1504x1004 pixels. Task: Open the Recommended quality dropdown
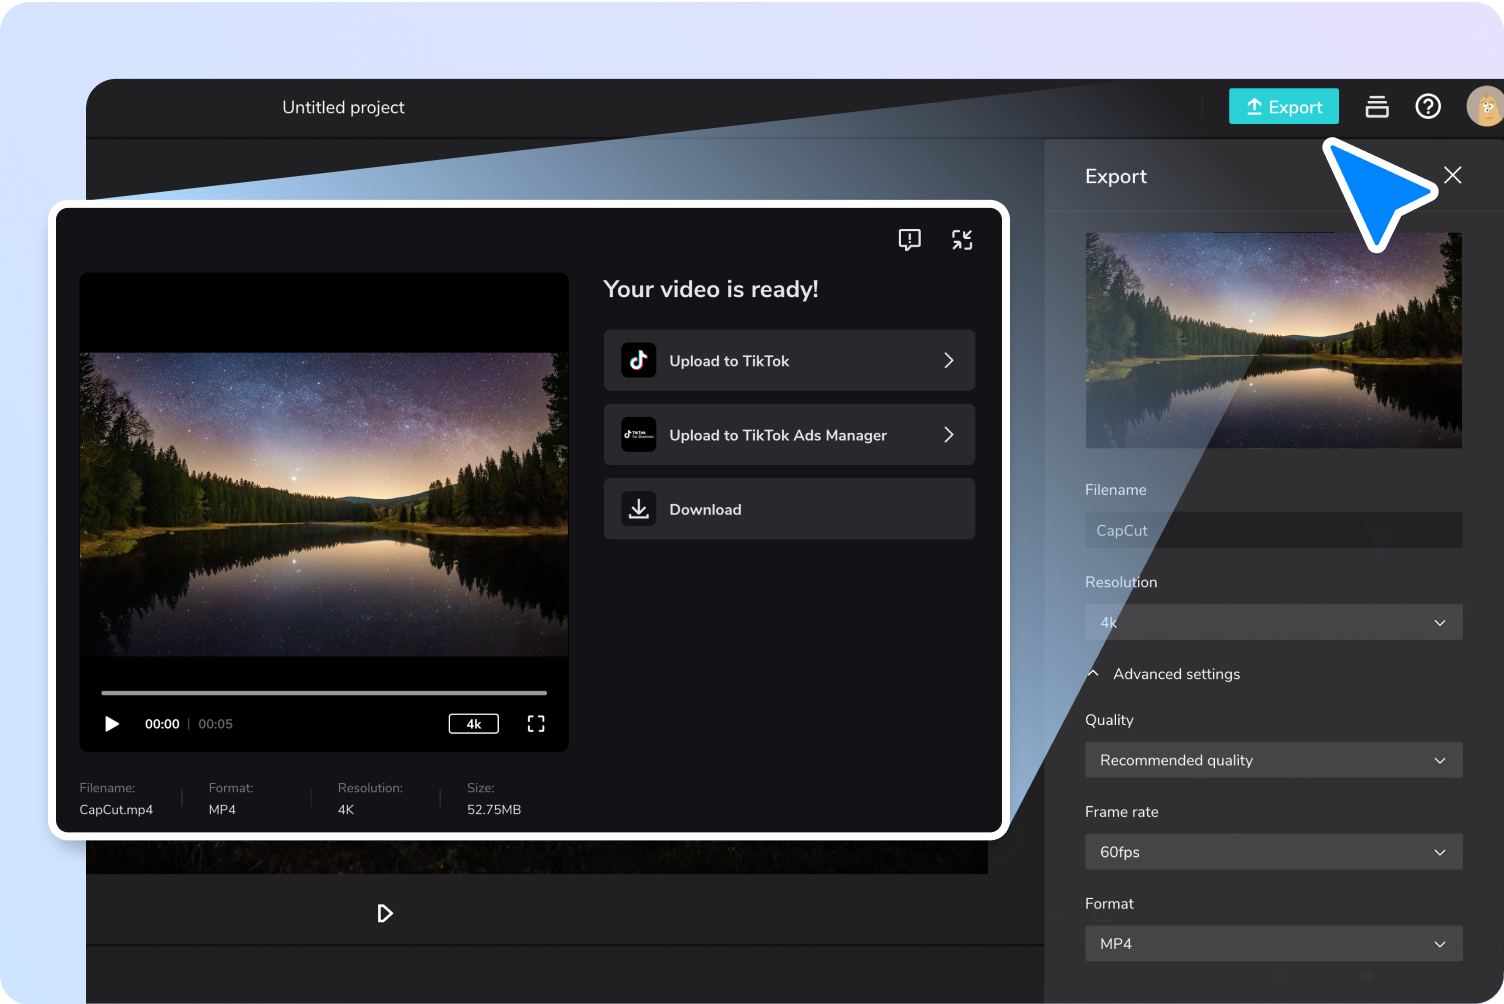[1273, 760]
